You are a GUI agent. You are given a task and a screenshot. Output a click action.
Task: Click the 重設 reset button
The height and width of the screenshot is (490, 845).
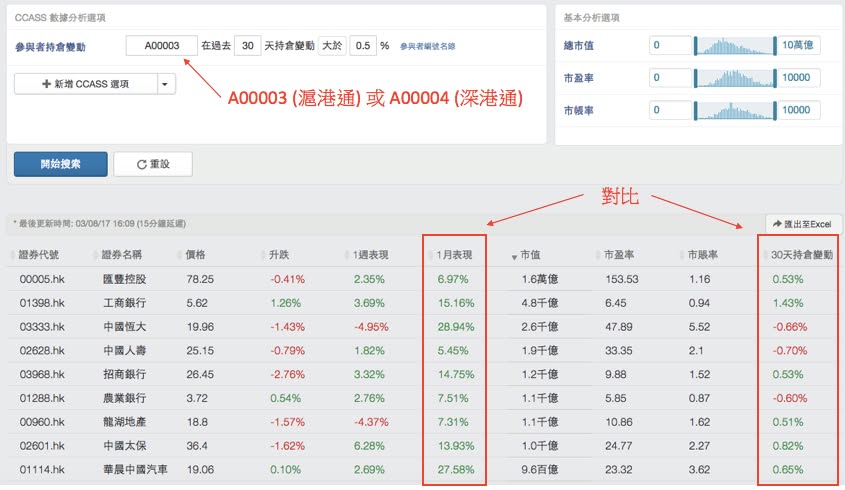click(x=153, y=164)
